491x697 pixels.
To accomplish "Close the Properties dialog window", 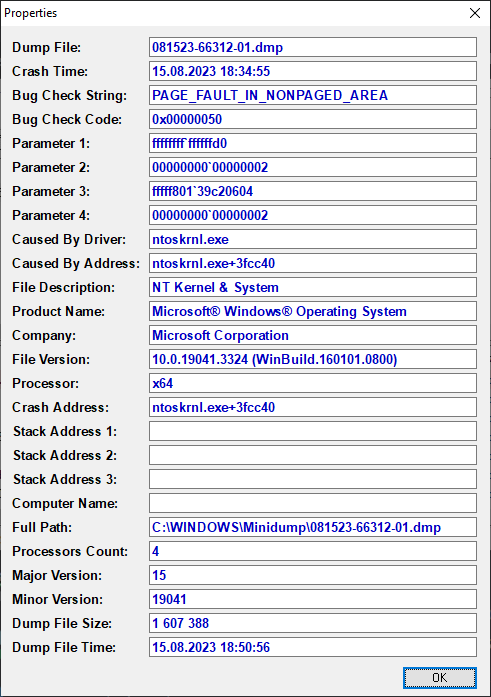I will point(475,13).
